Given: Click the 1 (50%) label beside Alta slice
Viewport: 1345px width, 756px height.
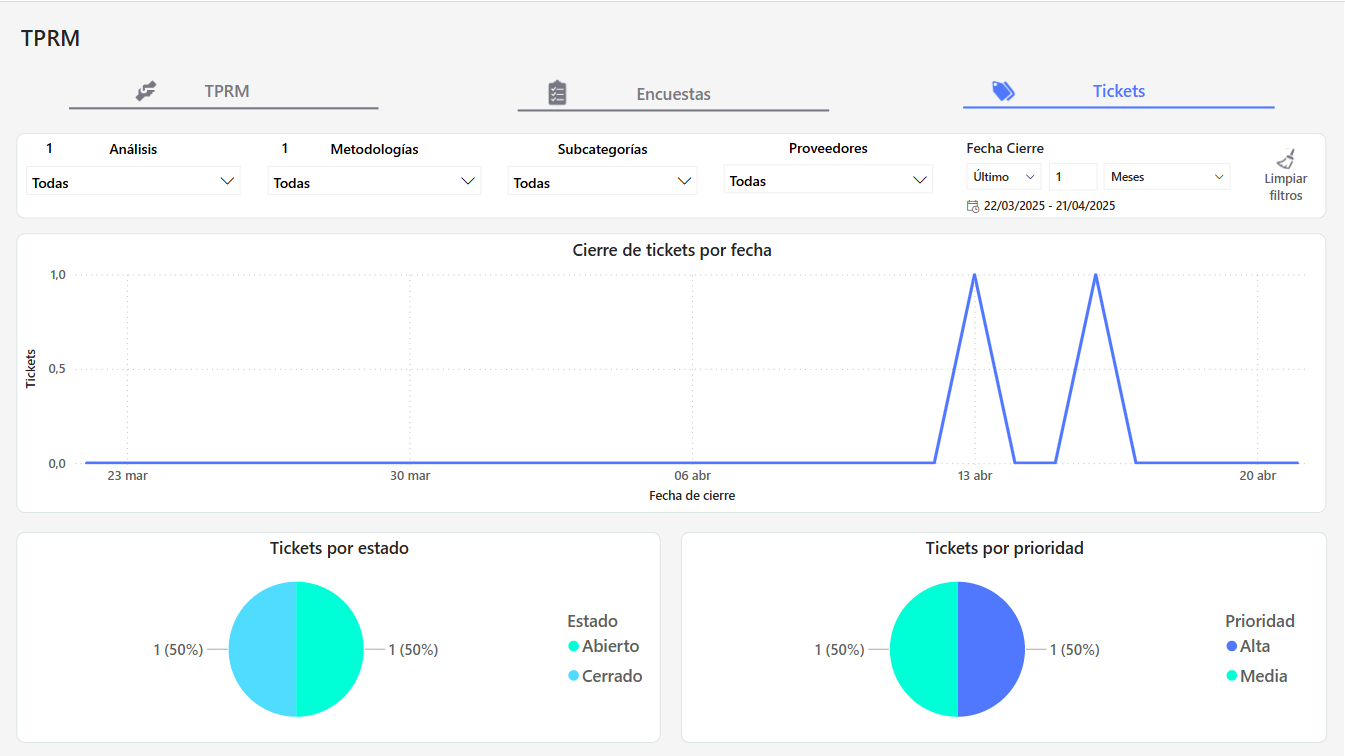Looking at the screenshot, I should 1075,650.
